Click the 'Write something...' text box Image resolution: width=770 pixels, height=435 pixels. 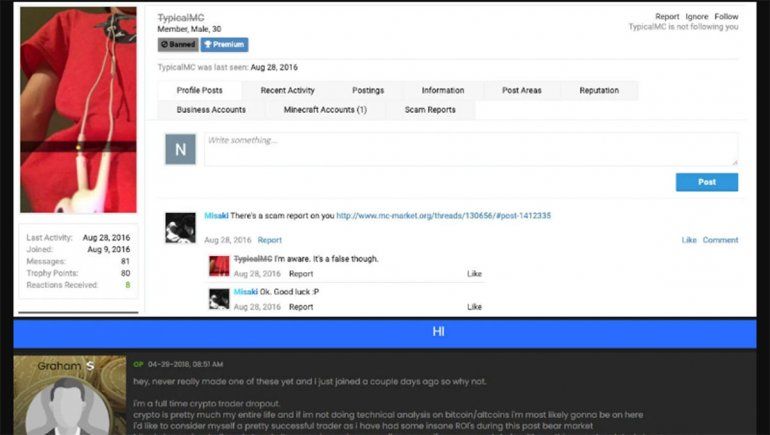pos(470,149)
